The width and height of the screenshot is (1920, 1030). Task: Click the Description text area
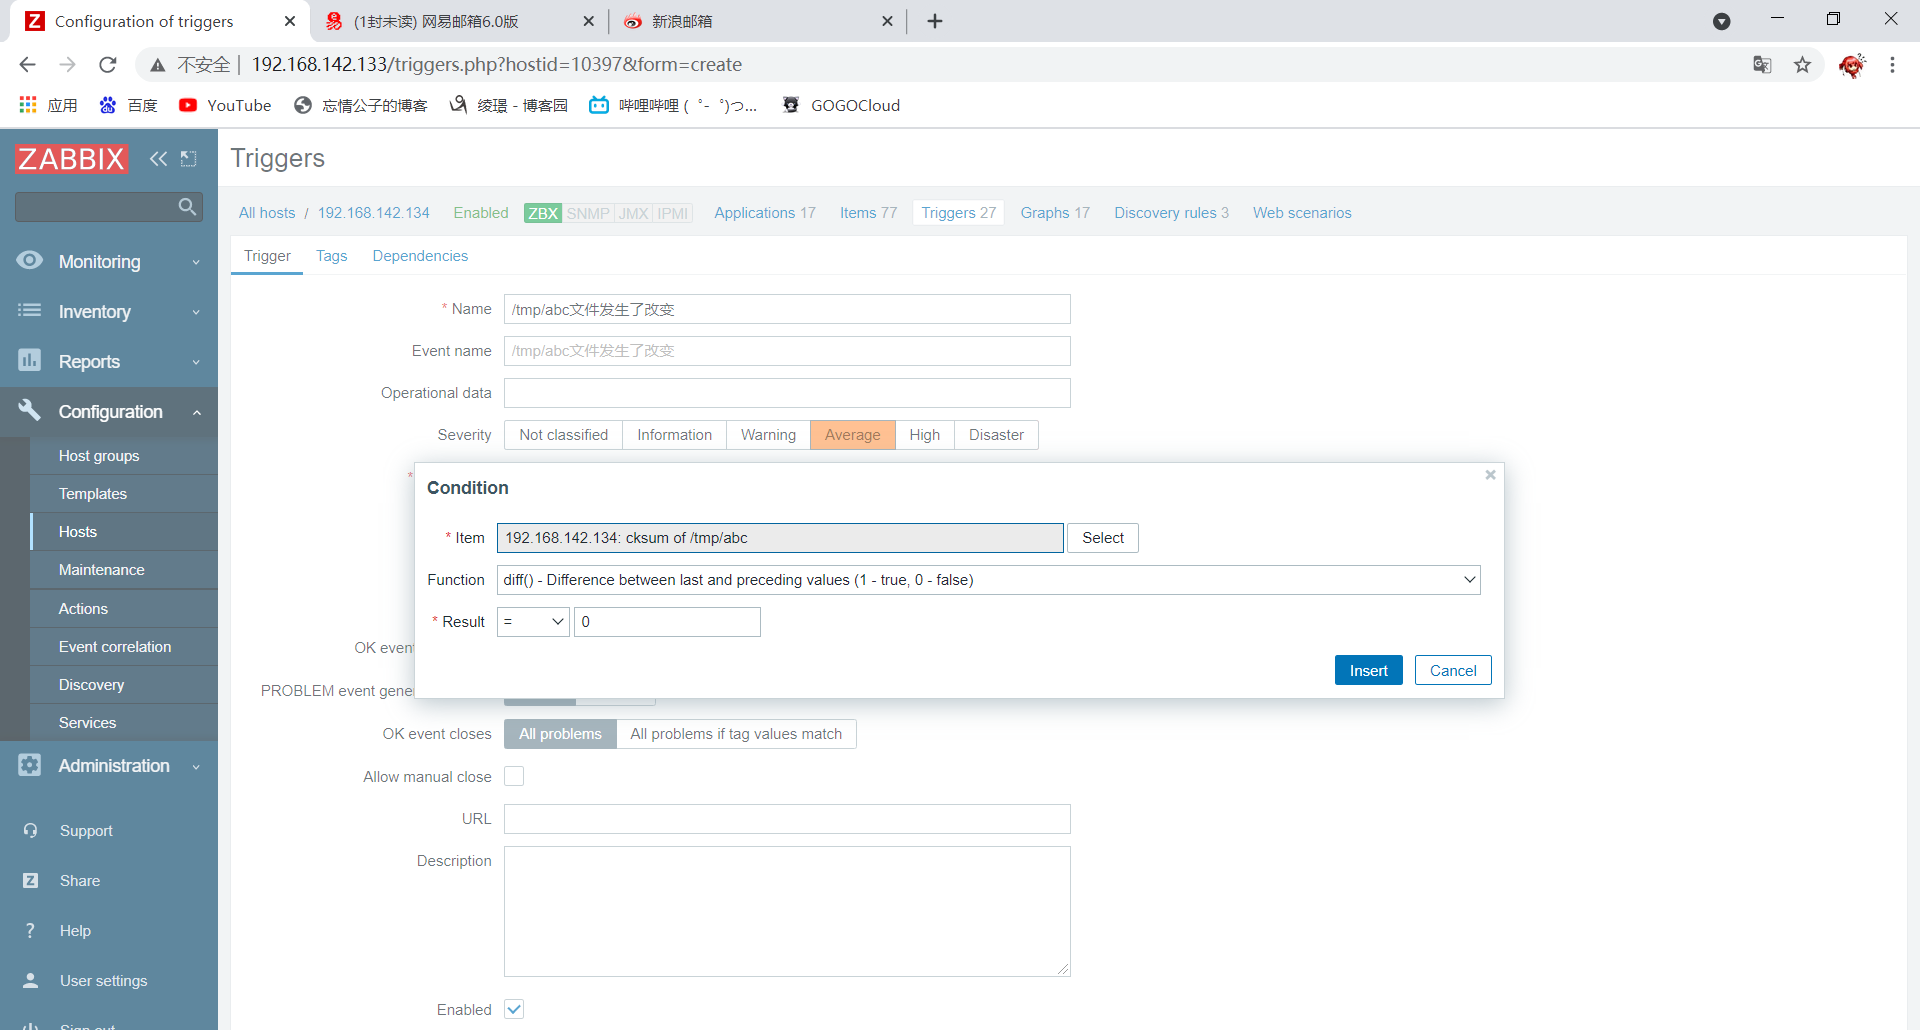(787, 911)
